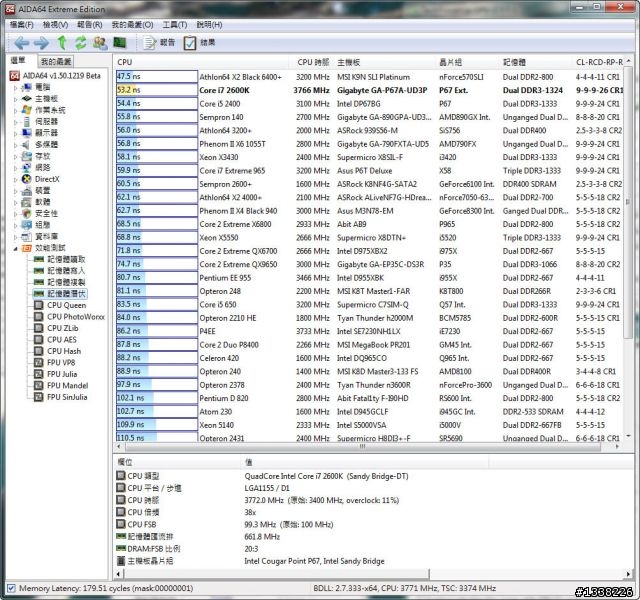Screen dimensions: 640x600
Task: Expand the operating system node with Windows flag
Action: pos(16,110)
